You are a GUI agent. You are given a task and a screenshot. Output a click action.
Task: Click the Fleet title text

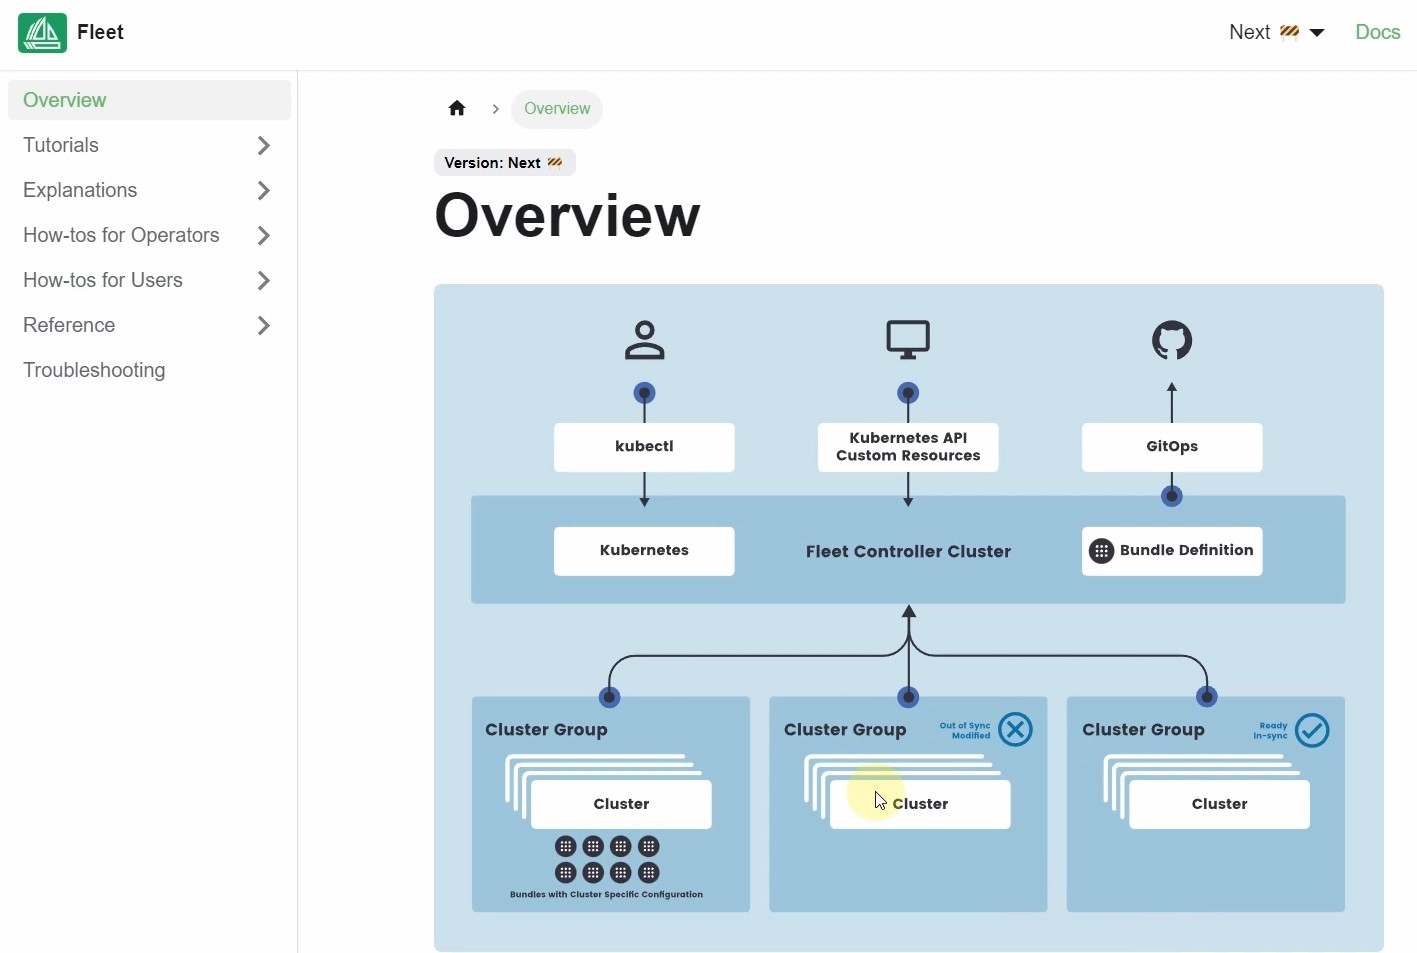[100, 32]
